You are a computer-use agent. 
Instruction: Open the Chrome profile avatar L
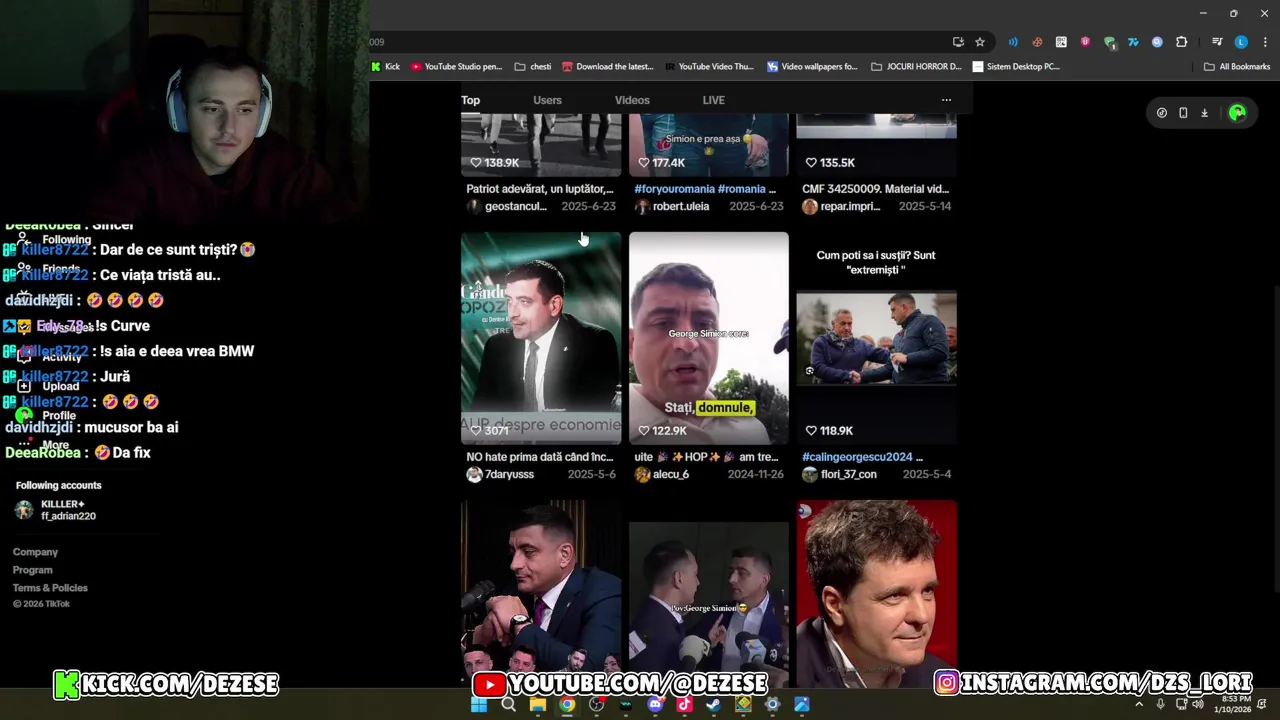point(1241,42)
